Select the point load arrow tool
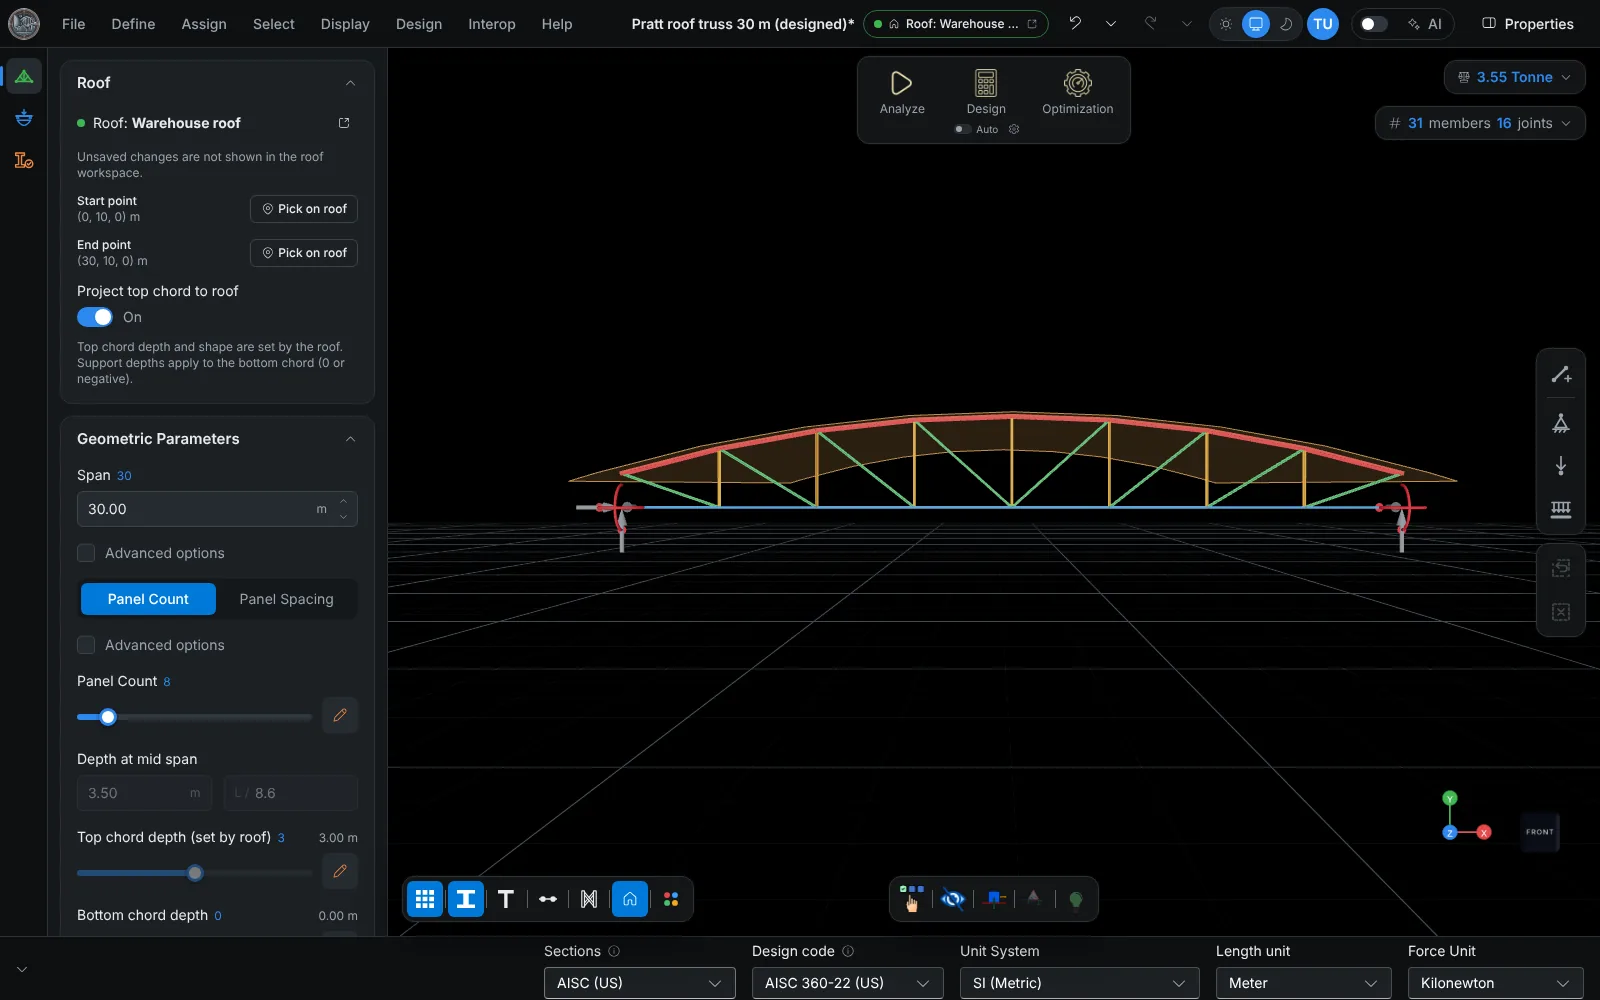1600x1000 pixels. 1560,466
